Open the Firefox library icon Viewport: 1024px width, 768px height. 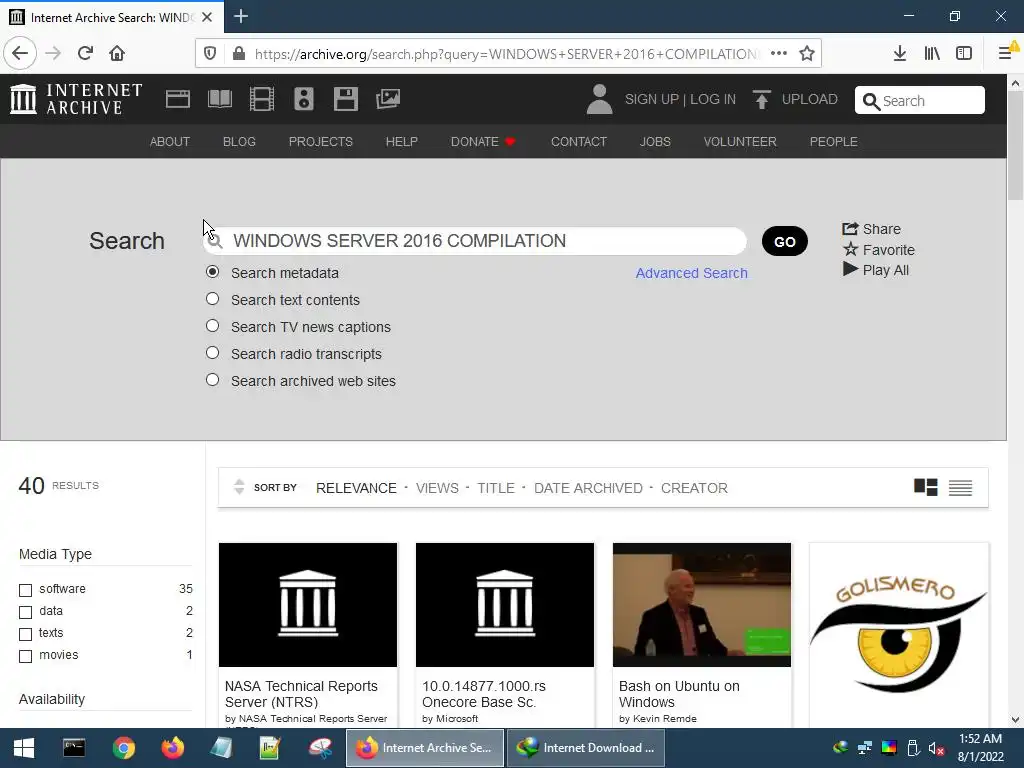[932, 54]
